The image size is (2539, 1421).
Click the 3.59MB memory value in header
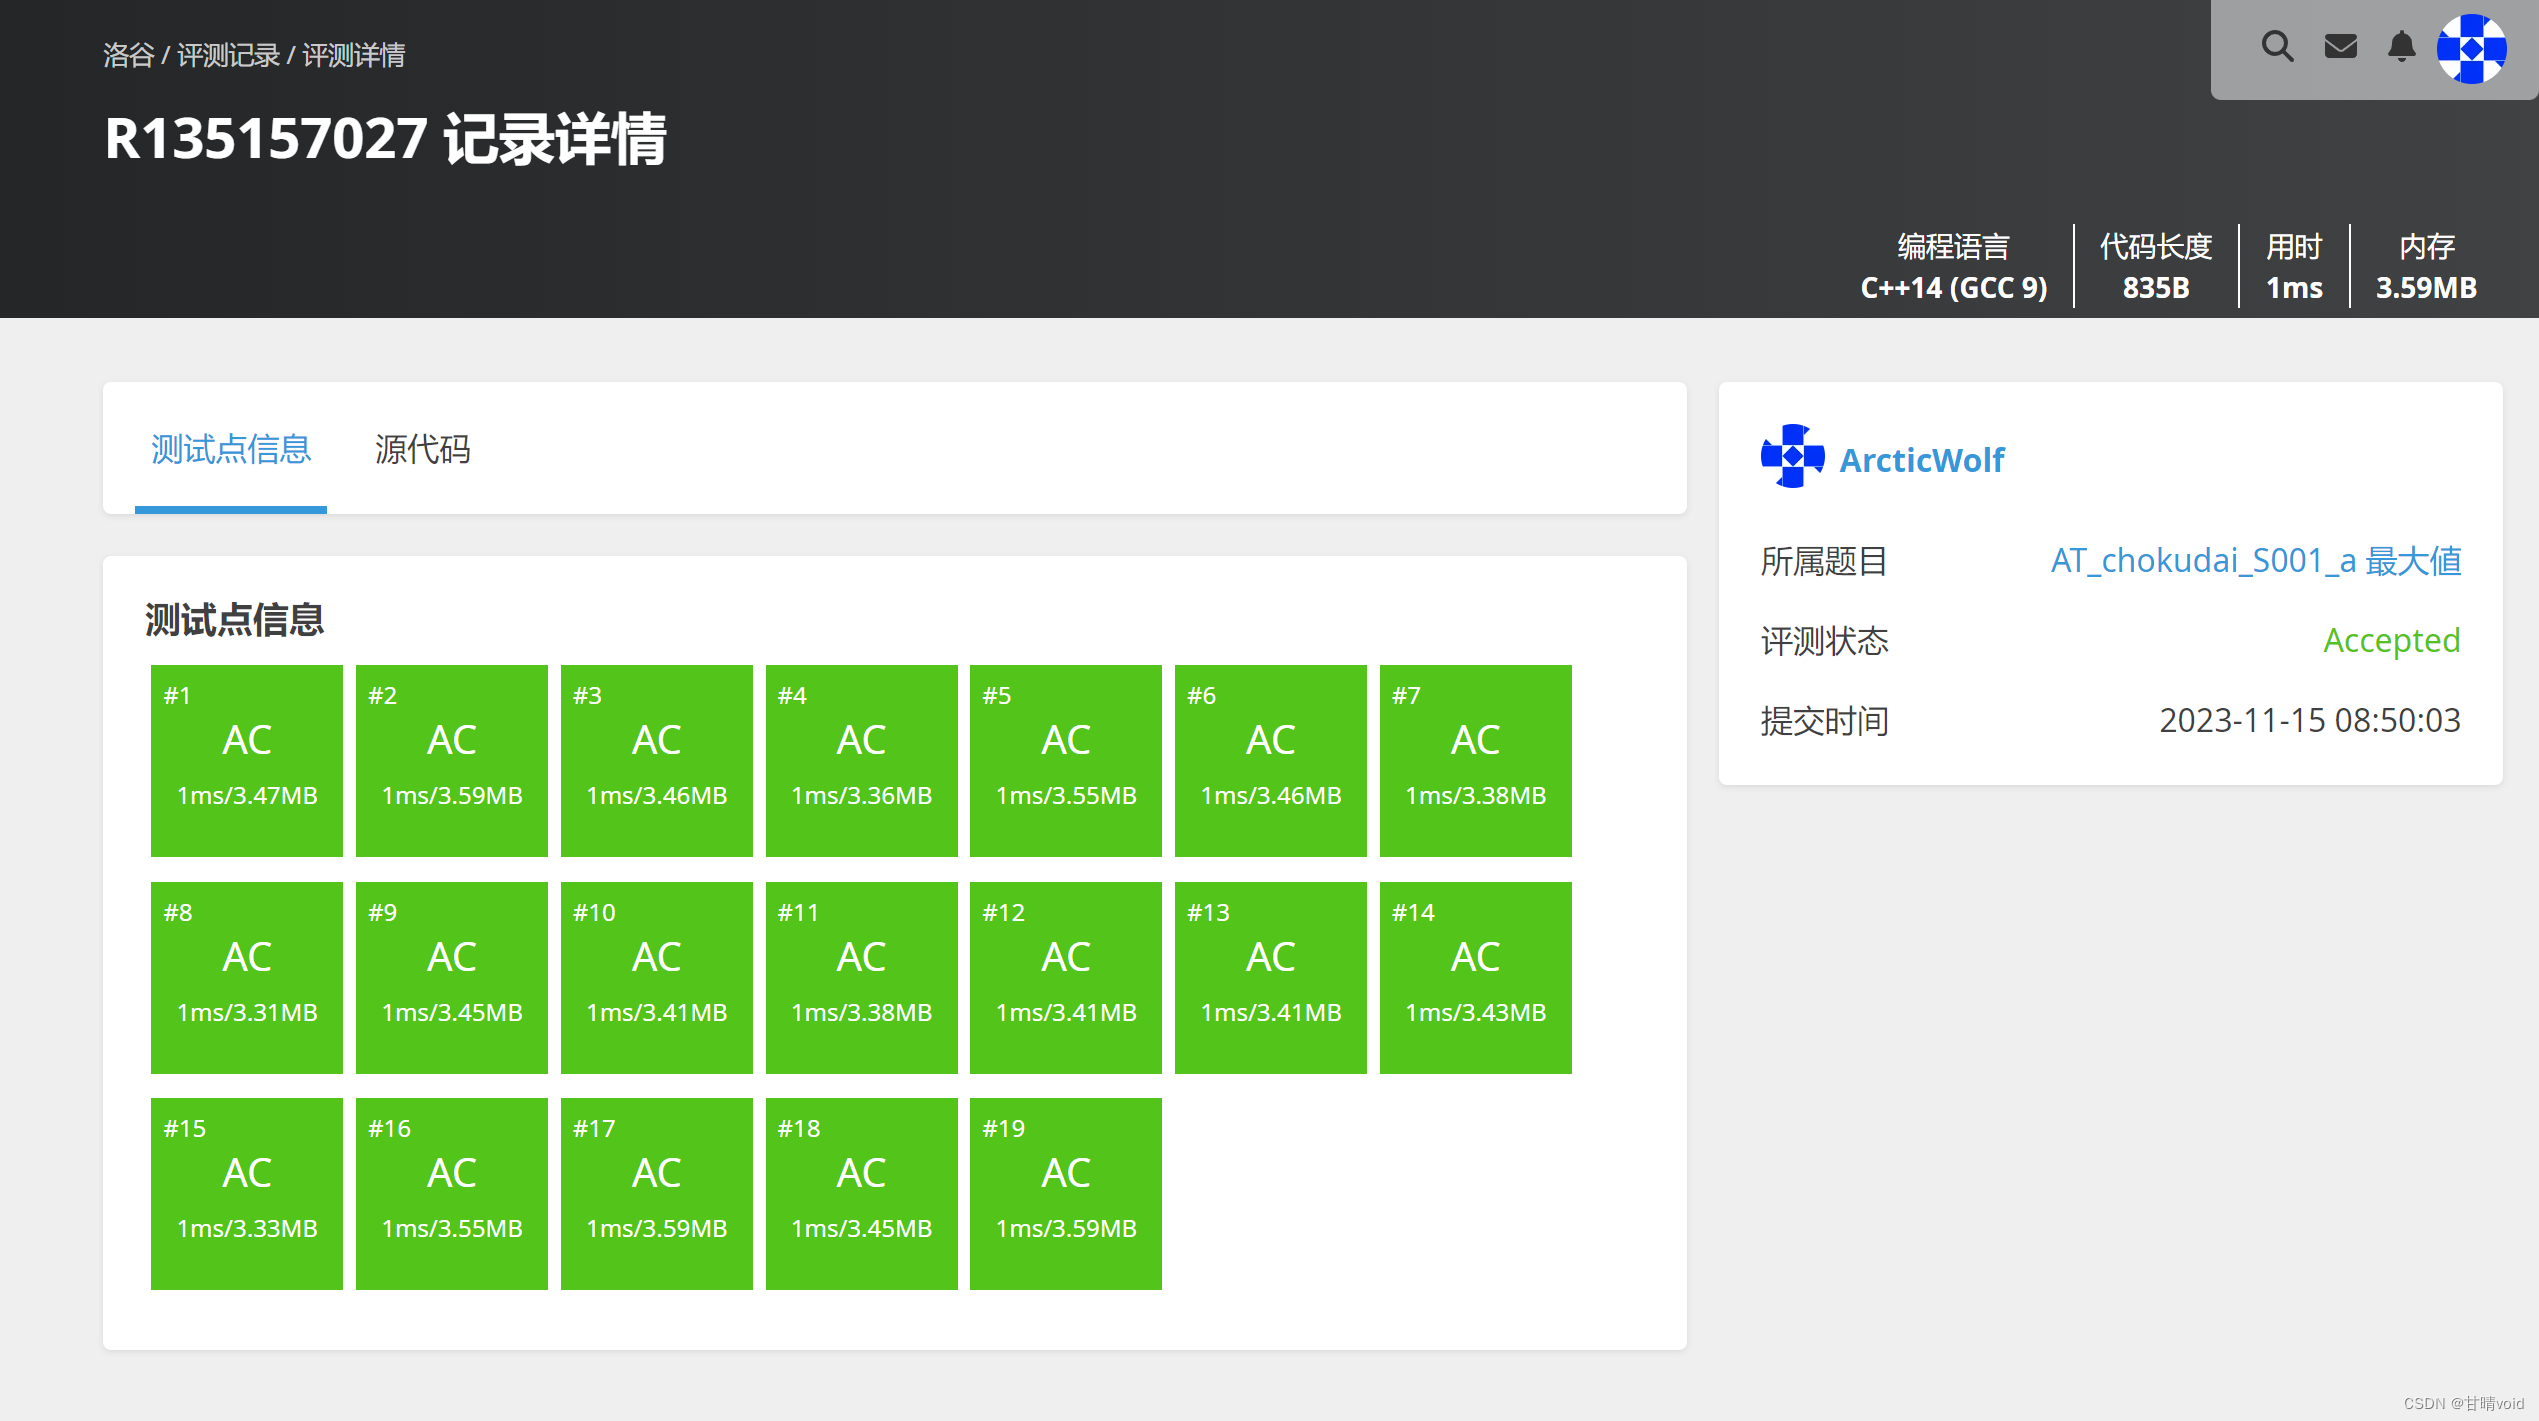pyautogui.click(x=2426, y=288)
